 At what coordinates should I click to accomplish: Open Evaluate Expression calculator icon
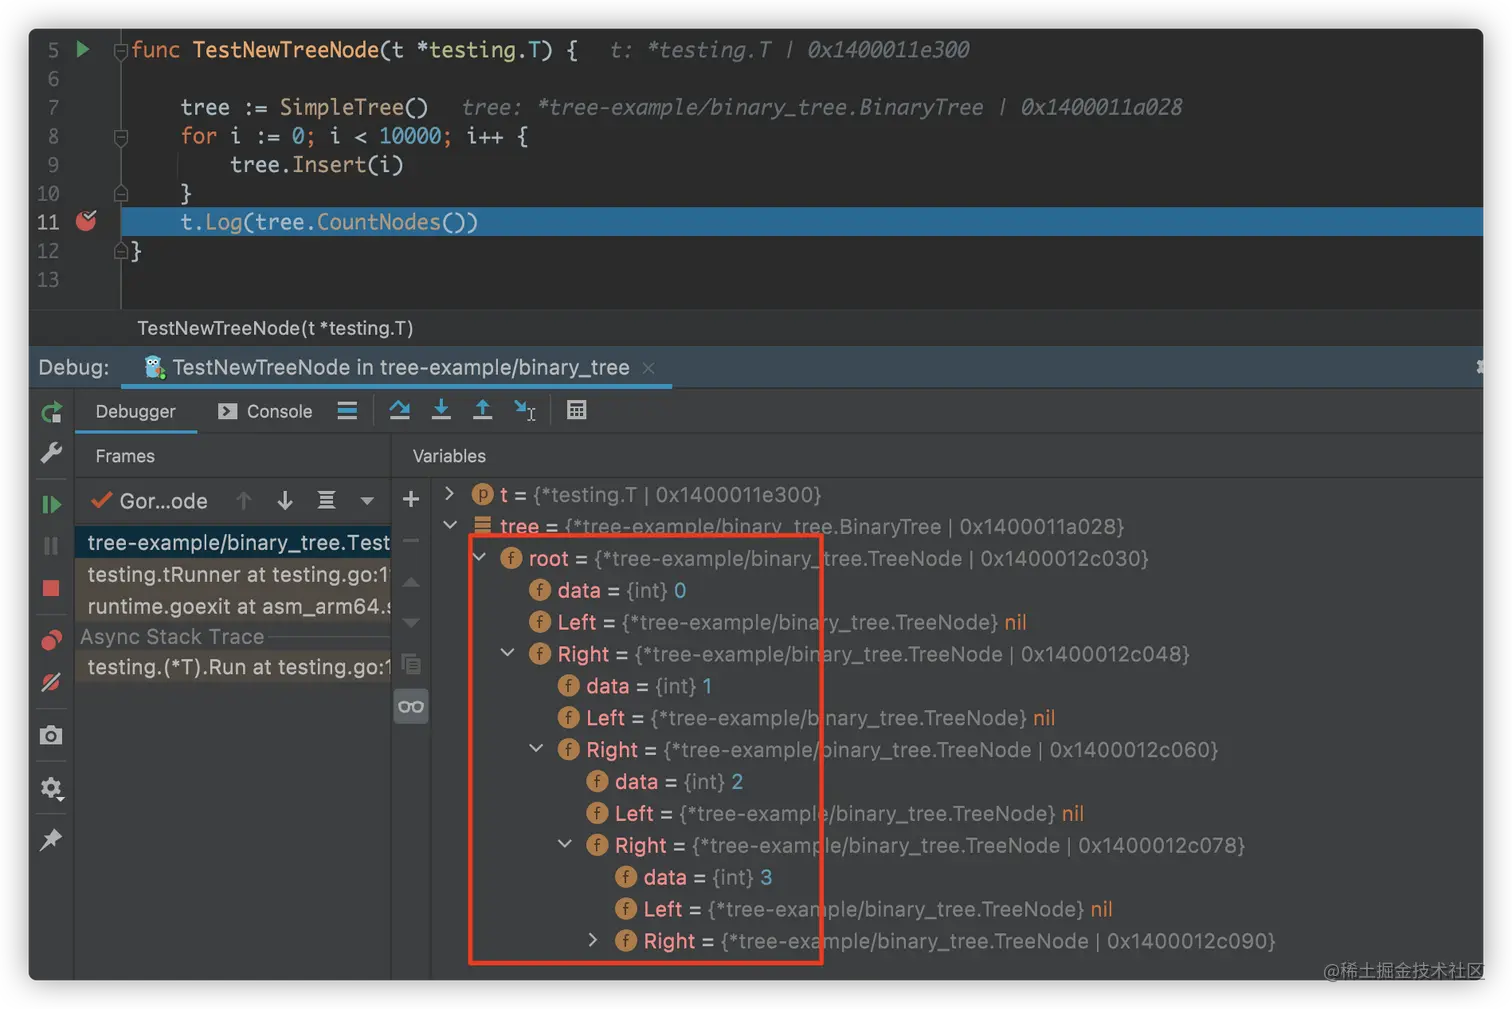[x=577, y=410]
